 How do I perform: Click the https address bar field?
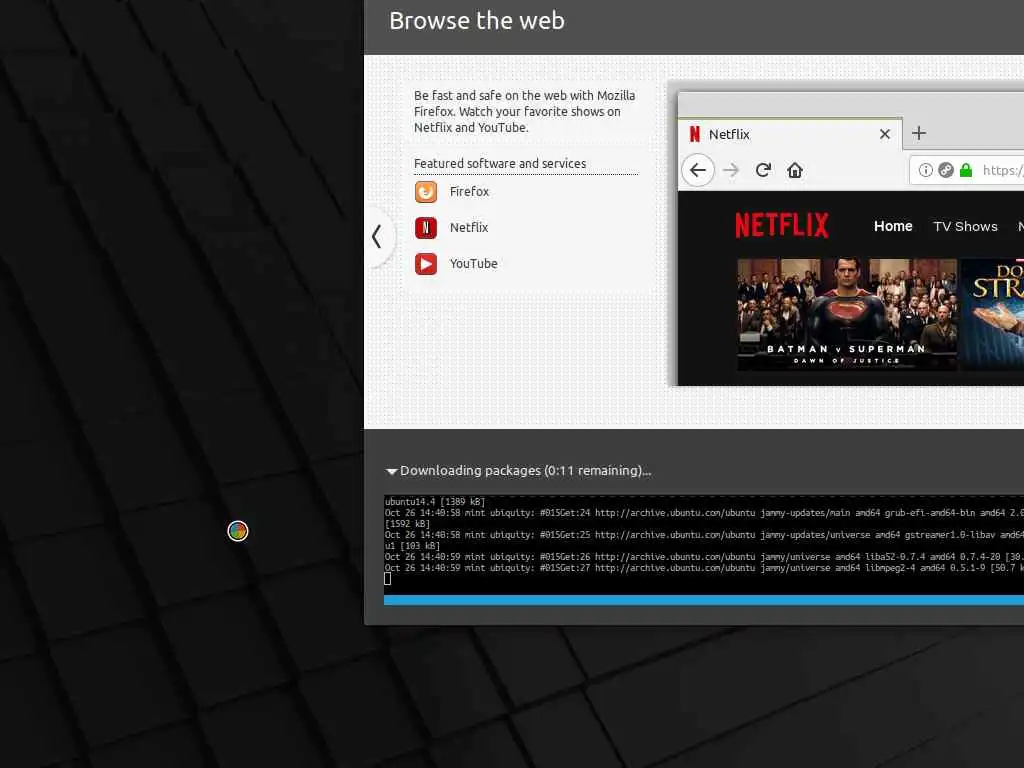(967, 170)
